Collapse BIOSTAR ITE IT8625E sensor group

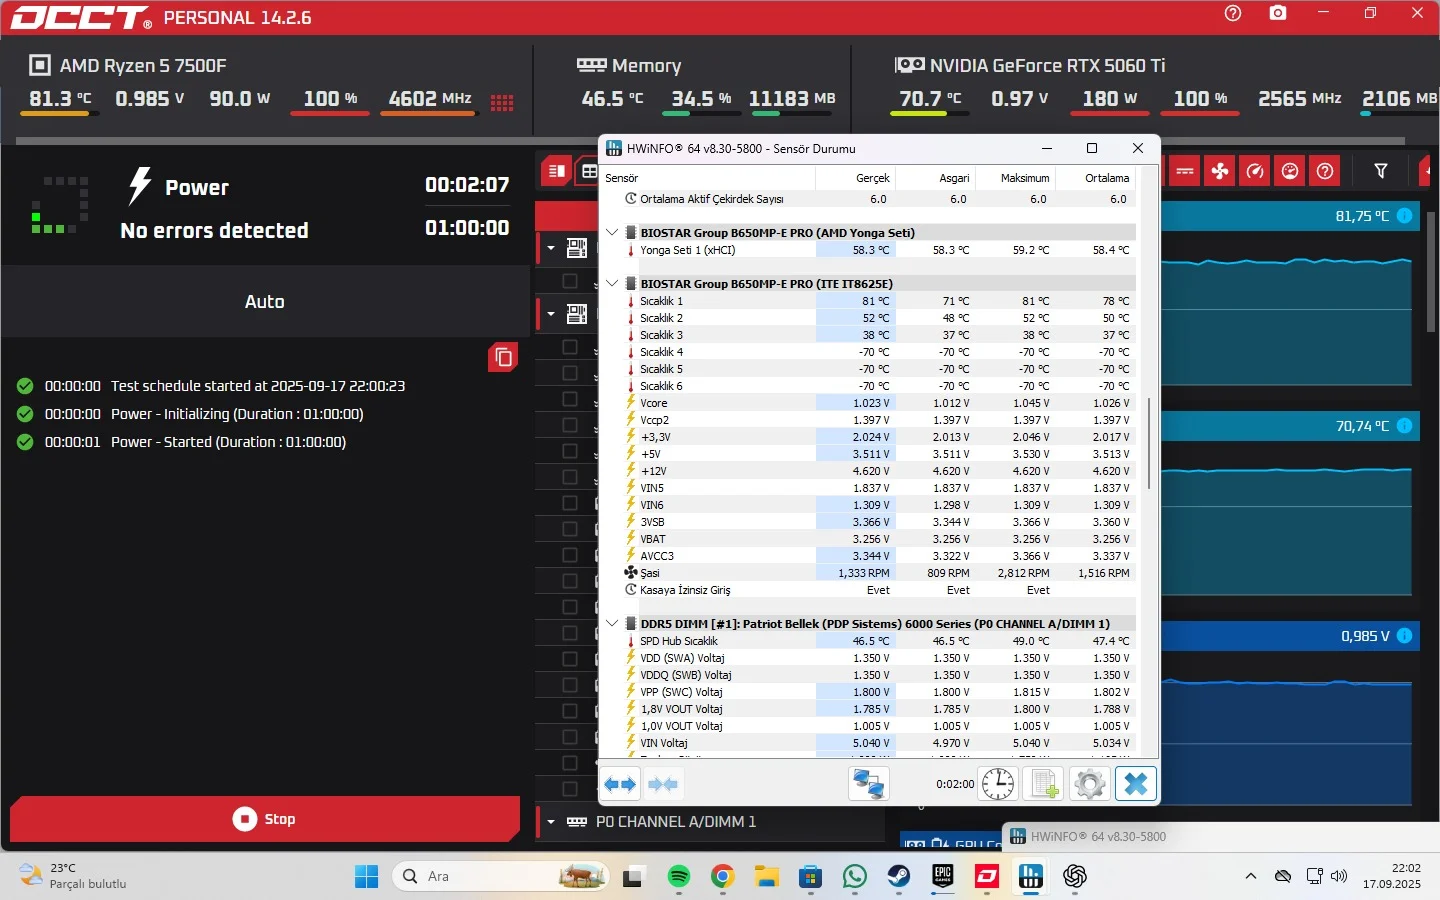612,283
